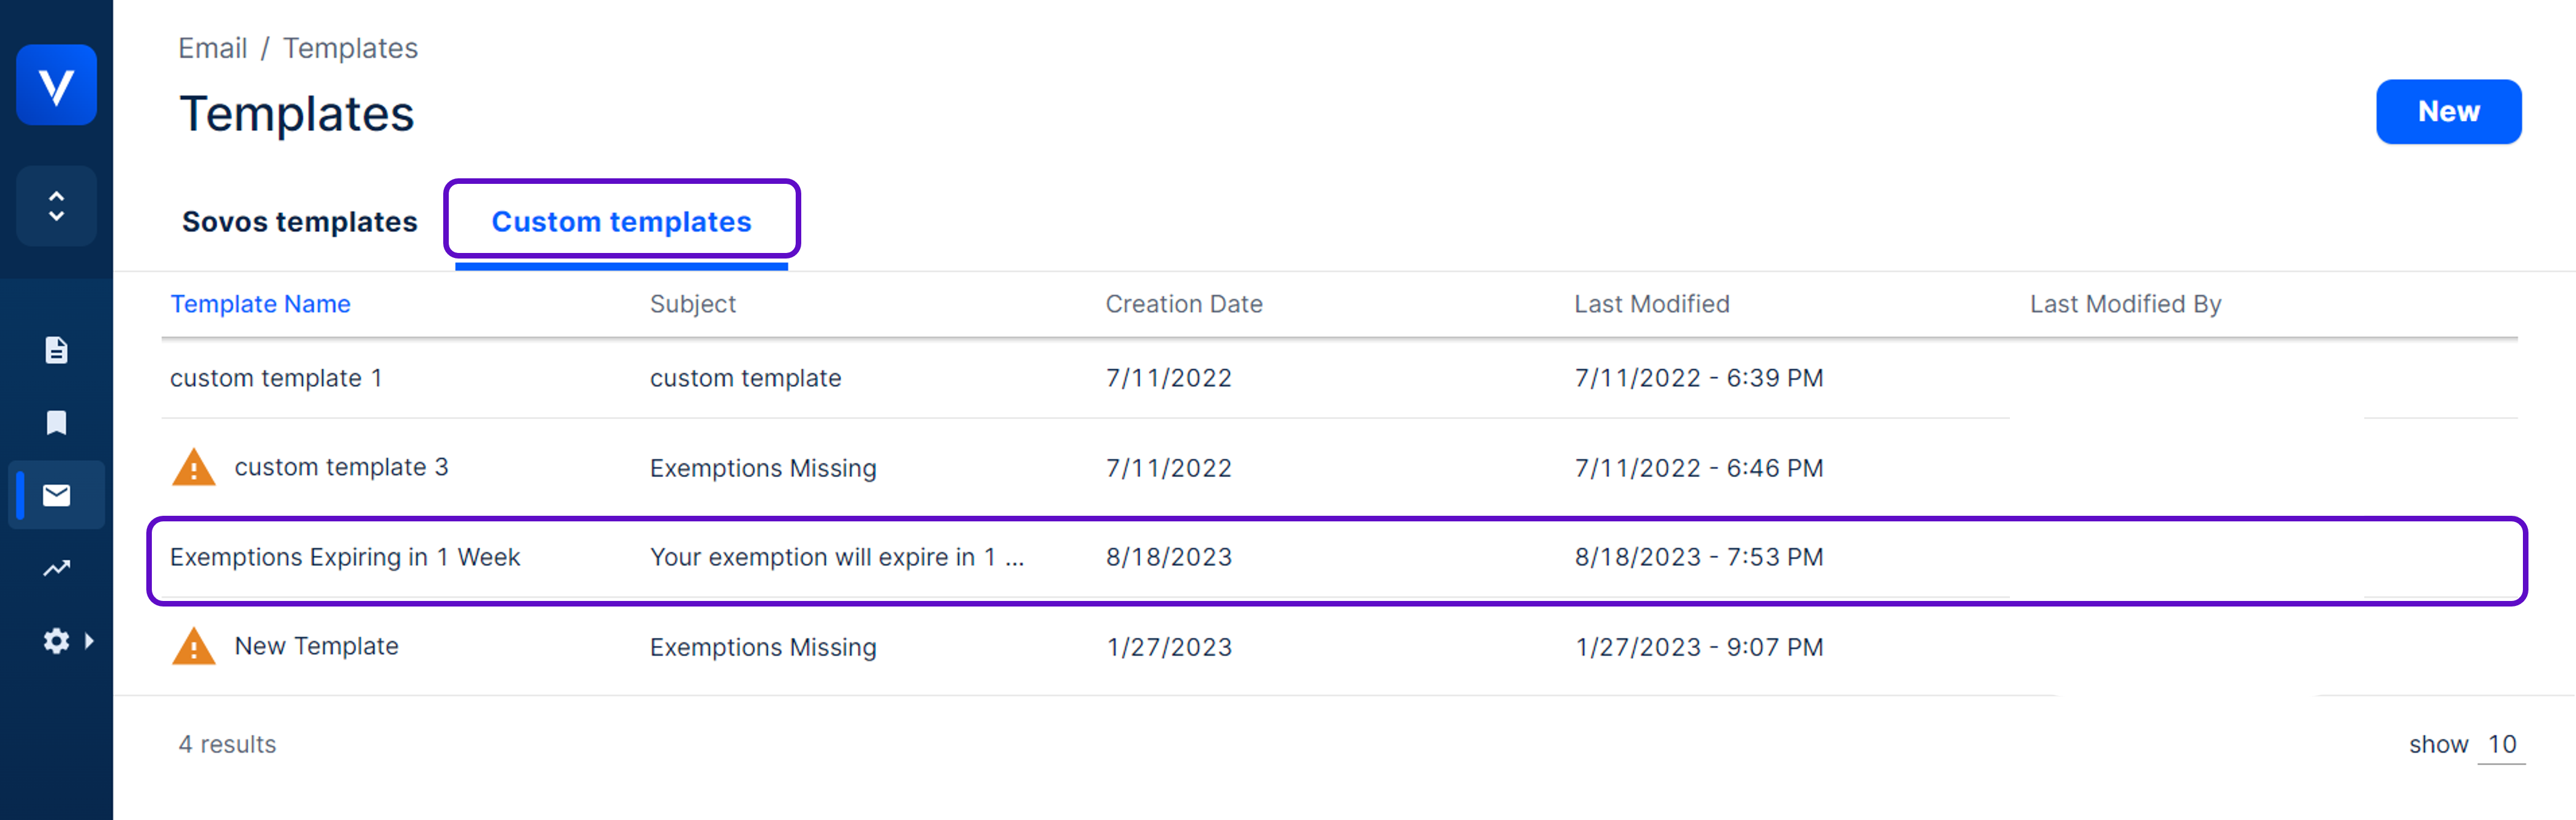
Task: Click the Last Modified column header
Action: tap(1651, 304)
